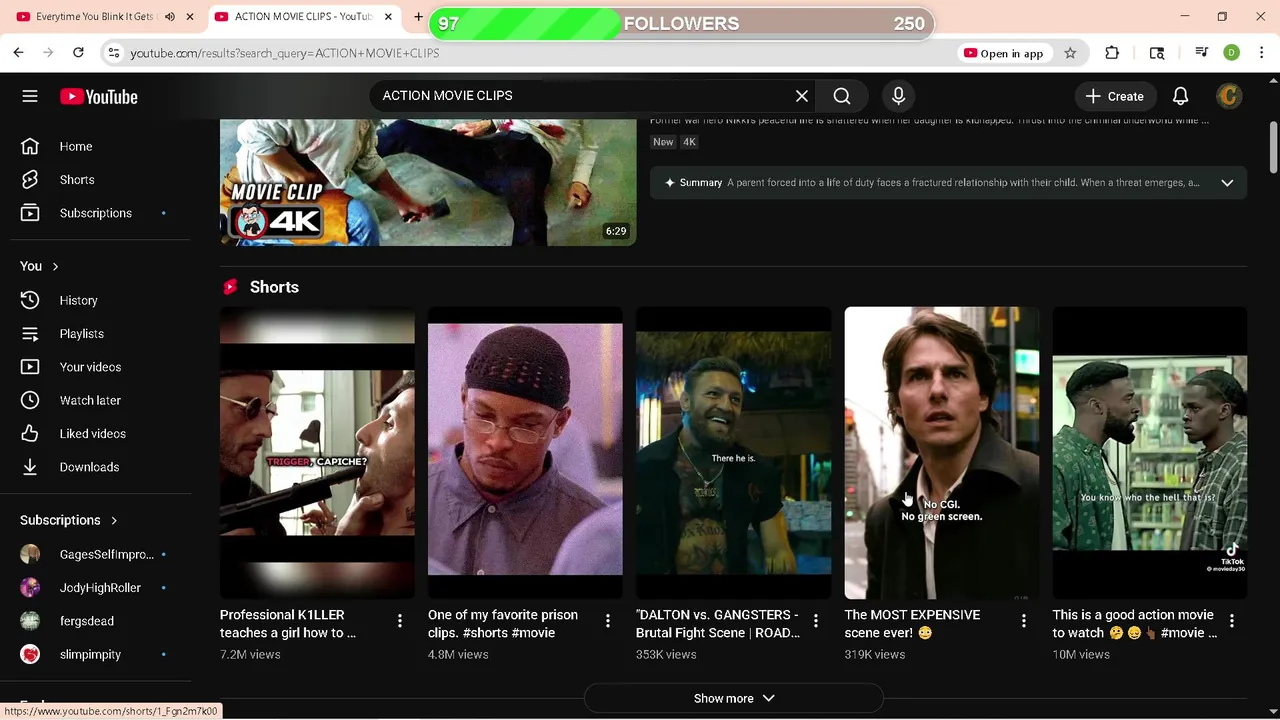1280x720 pixels.
Task: Click the 4K badge under video
Action: [689, 142]
